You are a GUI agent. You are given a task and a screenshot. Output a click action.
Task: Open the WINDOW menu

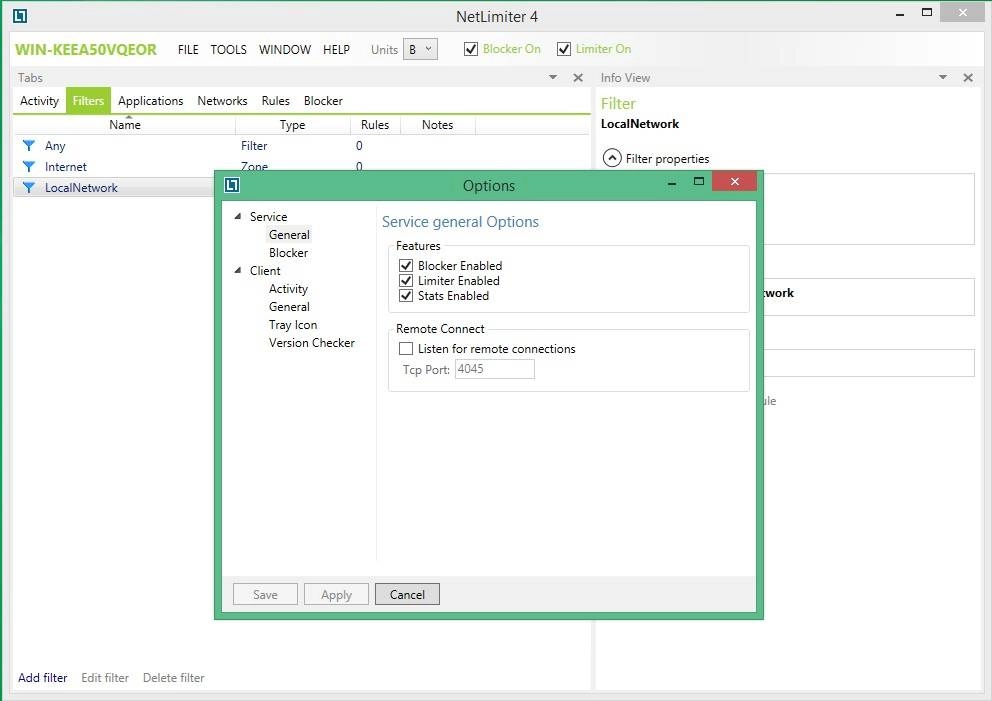tap(285, 49)
